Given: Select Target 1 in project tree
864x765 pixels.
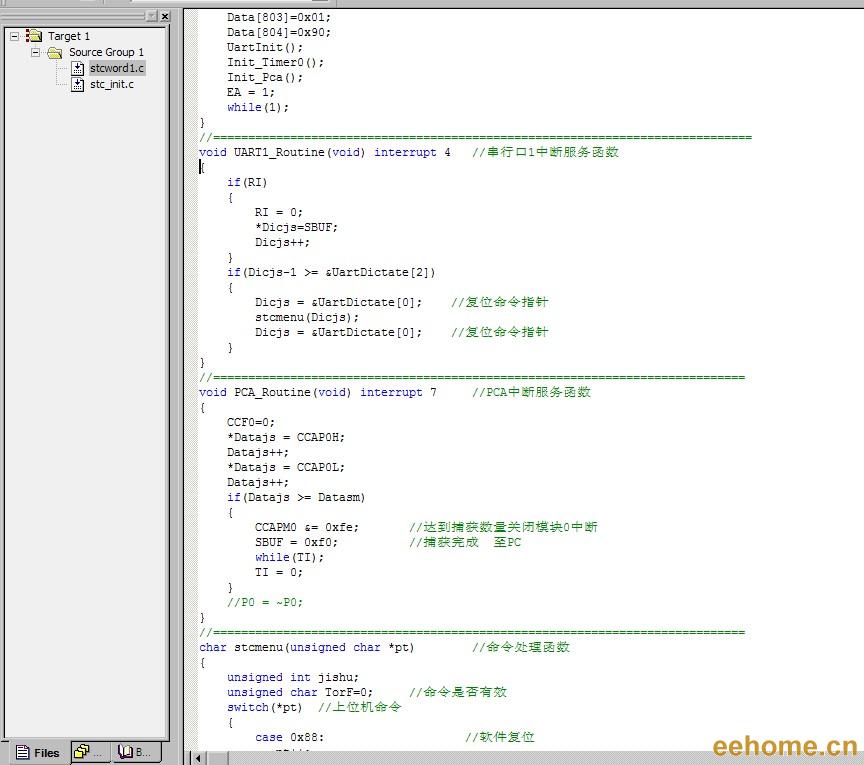Looking at the screenshot, I should 68,36.
